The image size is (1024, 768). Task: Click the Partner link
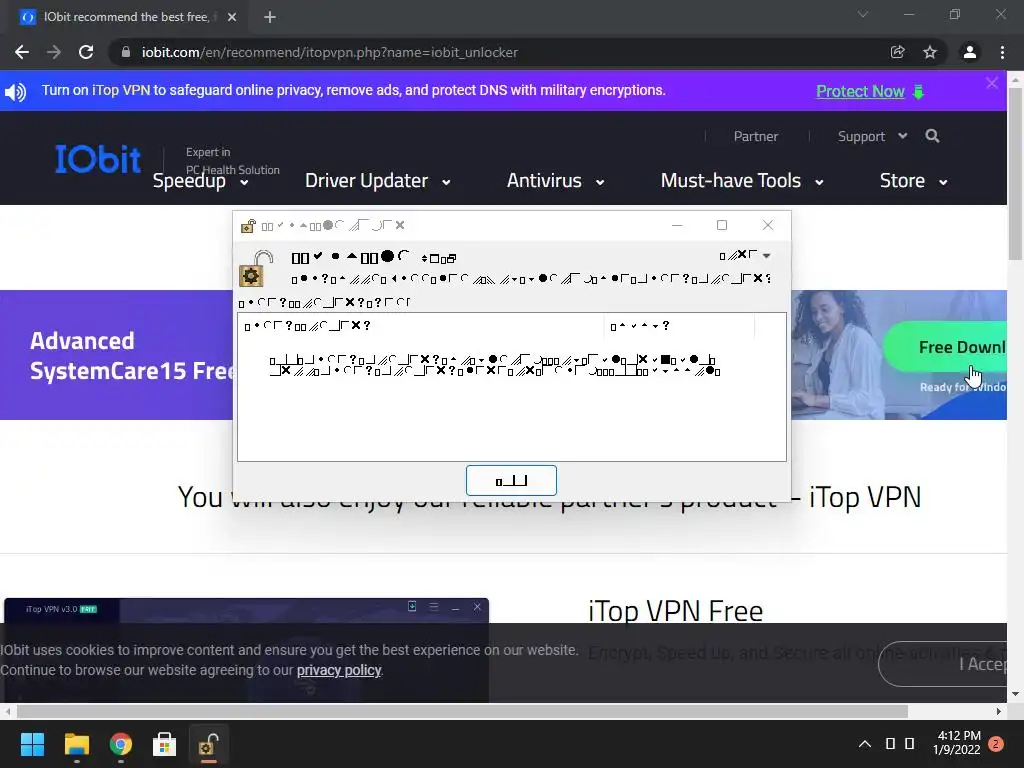coord(756,136)
